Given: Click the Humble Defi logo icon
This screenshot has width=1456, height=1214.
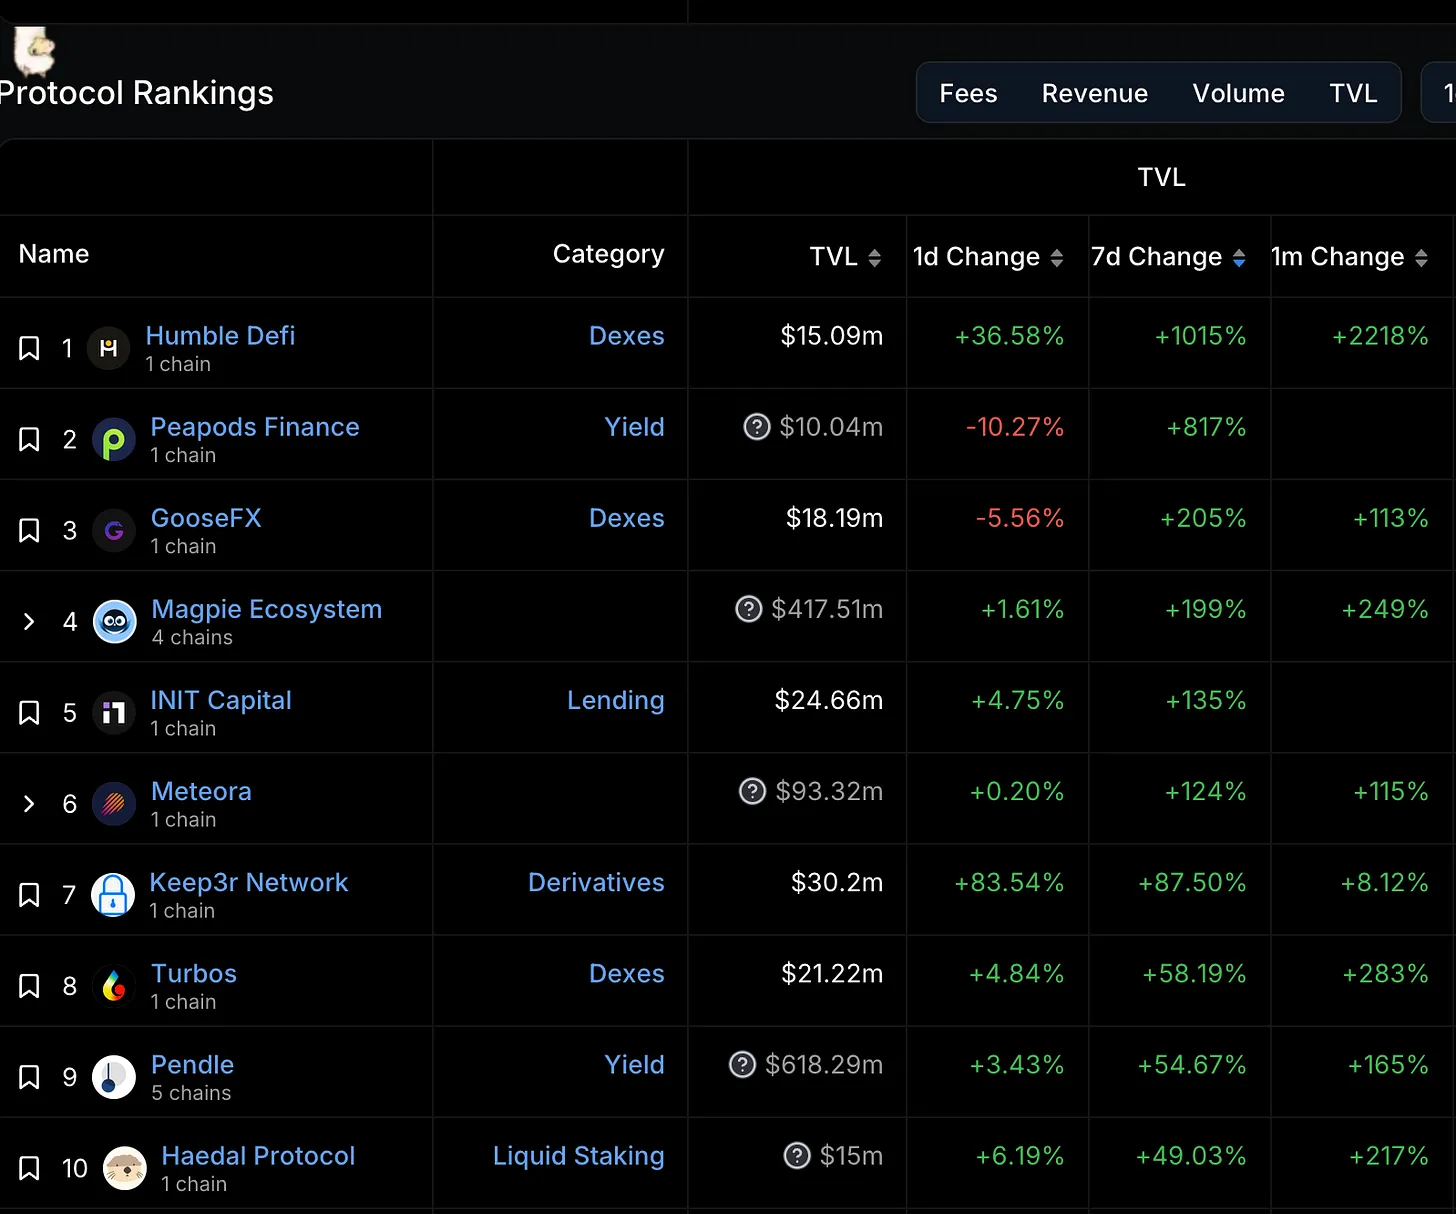Looking at the screenshot, I should pyautogui.click(x=109, y=348).
